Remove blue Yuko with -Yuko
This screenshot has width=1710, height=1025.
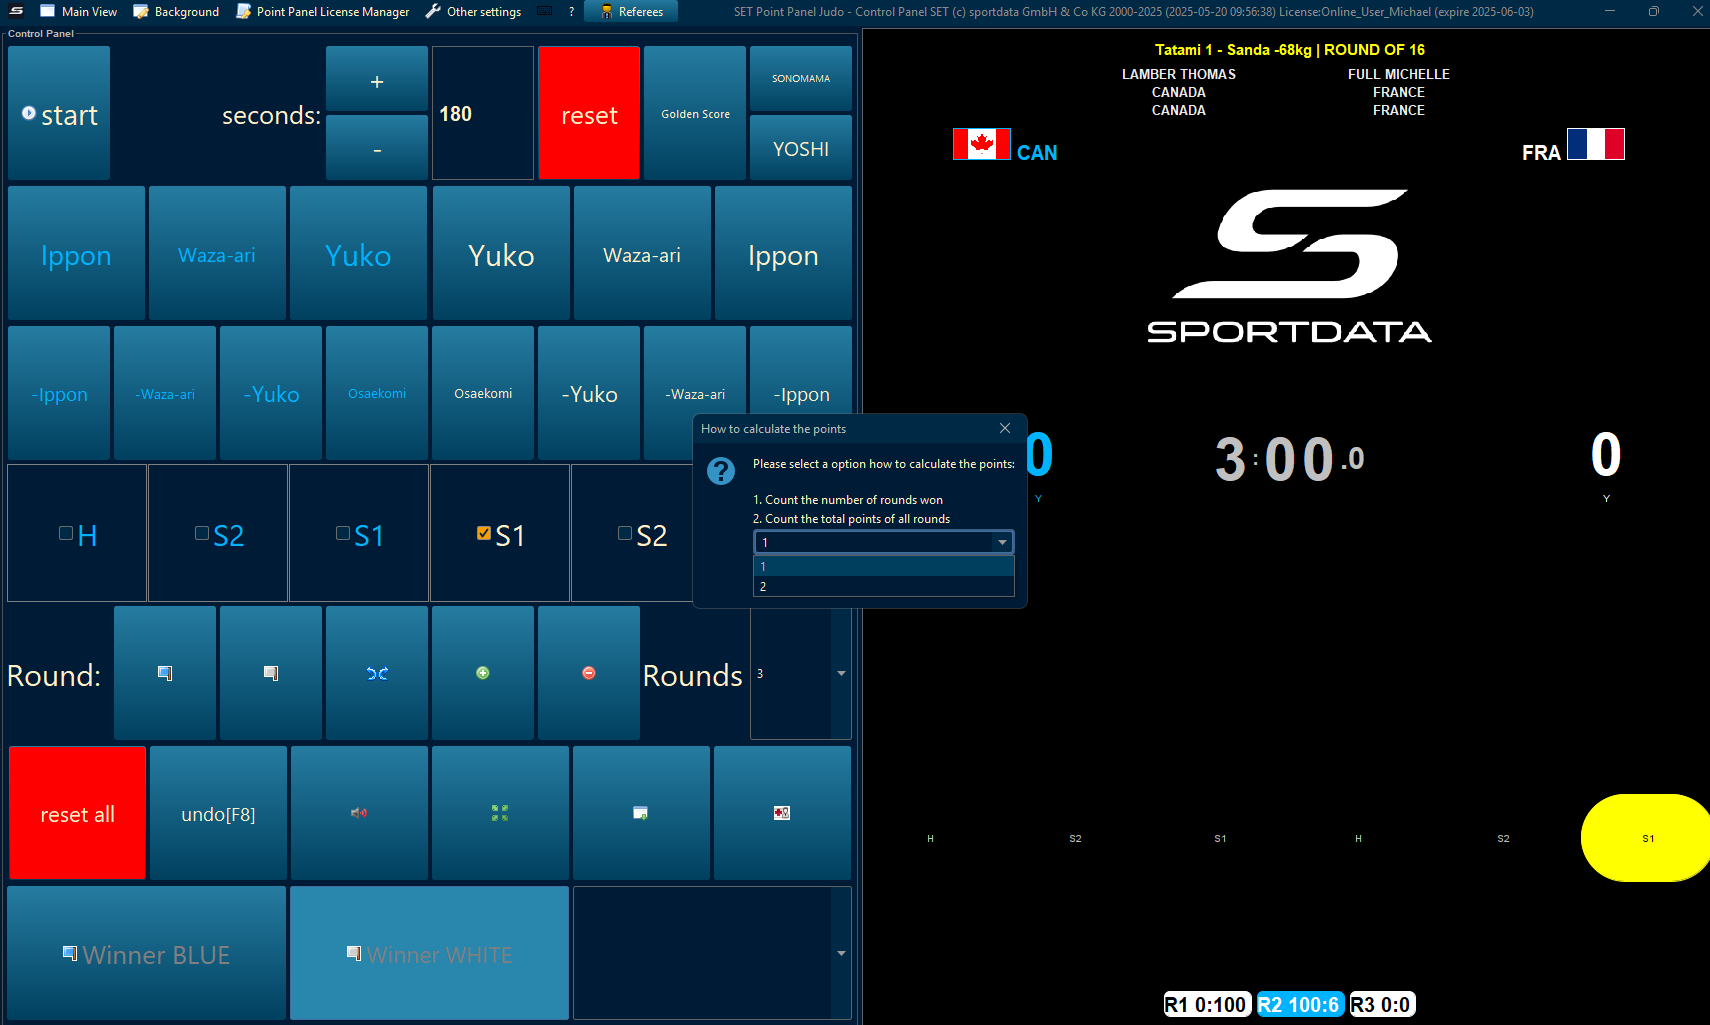pos(271,393)
